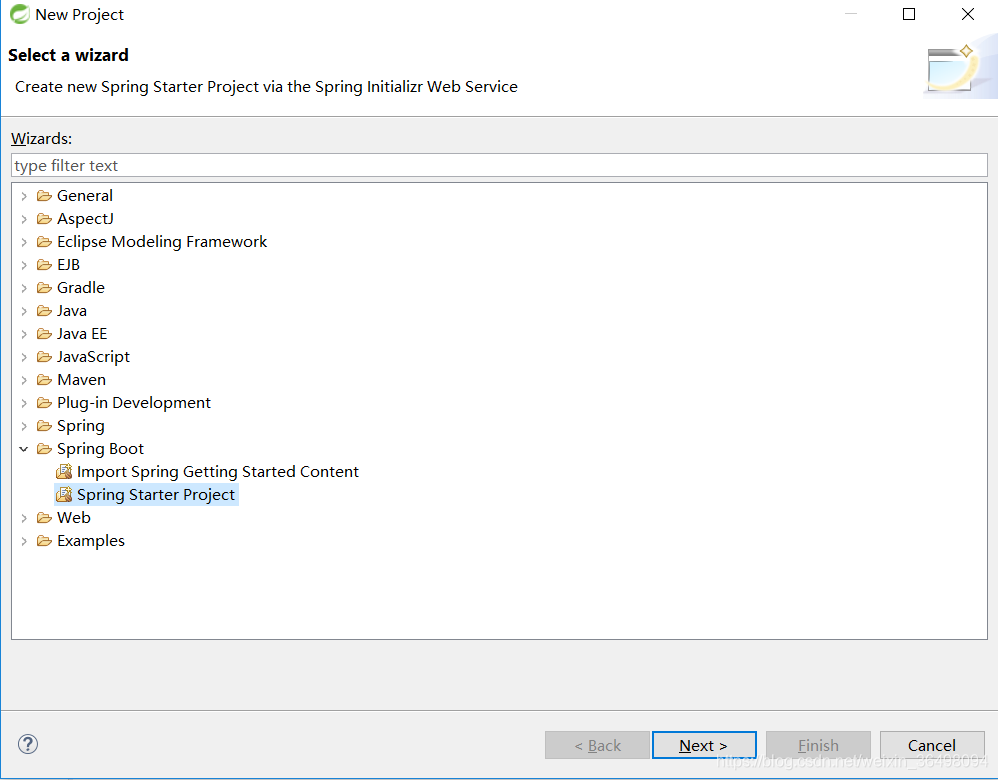Expand the EJB category

(24, 265)
